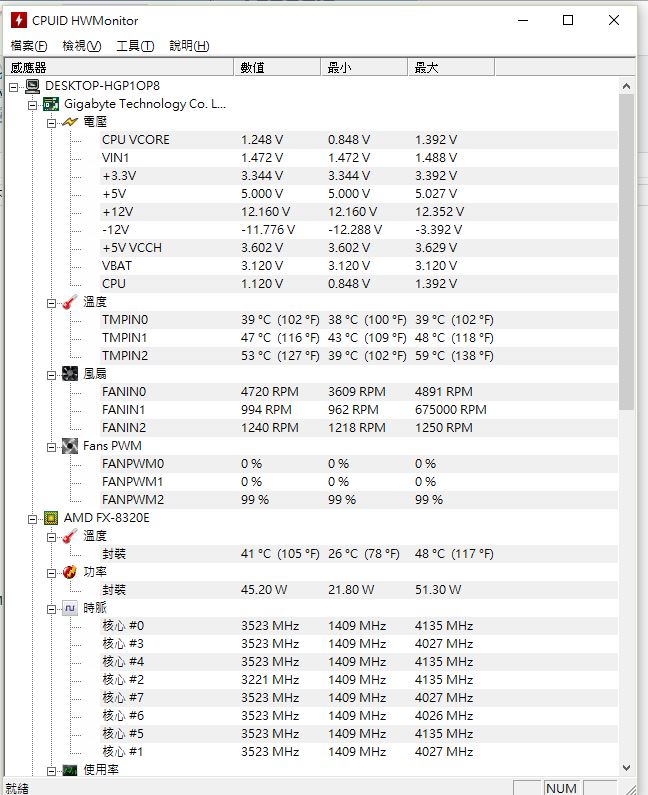Image resolution: width=648 pixels, height=795 pixels.
Task: Click the AMD FX-8320E CPU chip icon
Action: pos(51,518)
